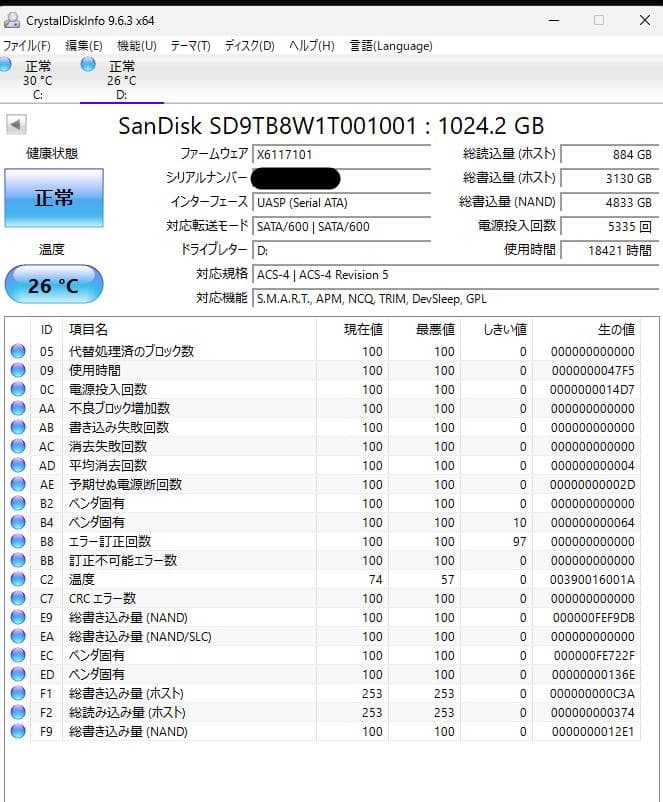Click status orb for ID F9 row

(x=18, y=730)
